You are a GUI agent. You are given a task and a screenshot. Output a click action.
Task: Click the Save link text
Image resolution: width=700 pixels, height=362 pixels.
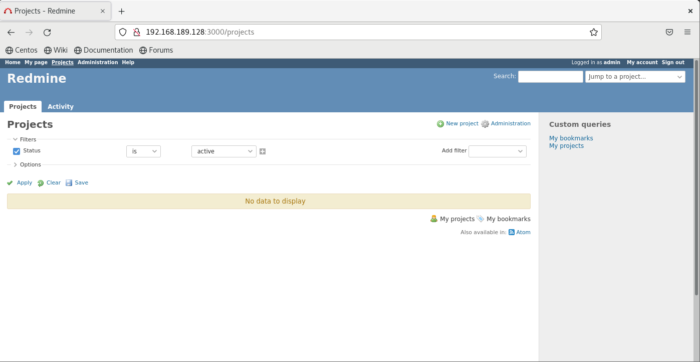(x=81, y=183)
